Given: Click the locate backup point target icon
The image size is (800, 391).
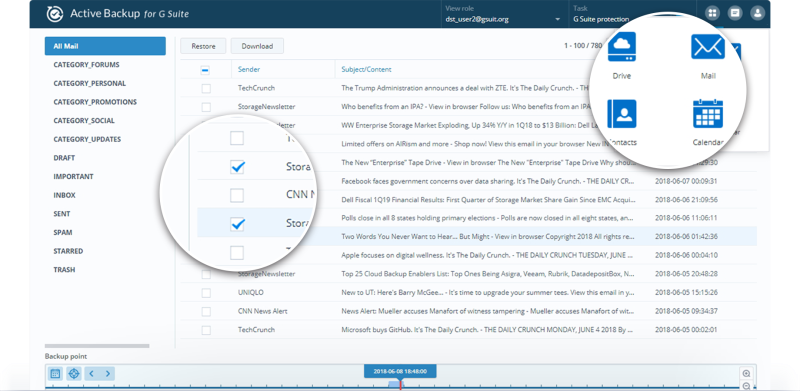Looking at the screenshot, I should 74,374.
